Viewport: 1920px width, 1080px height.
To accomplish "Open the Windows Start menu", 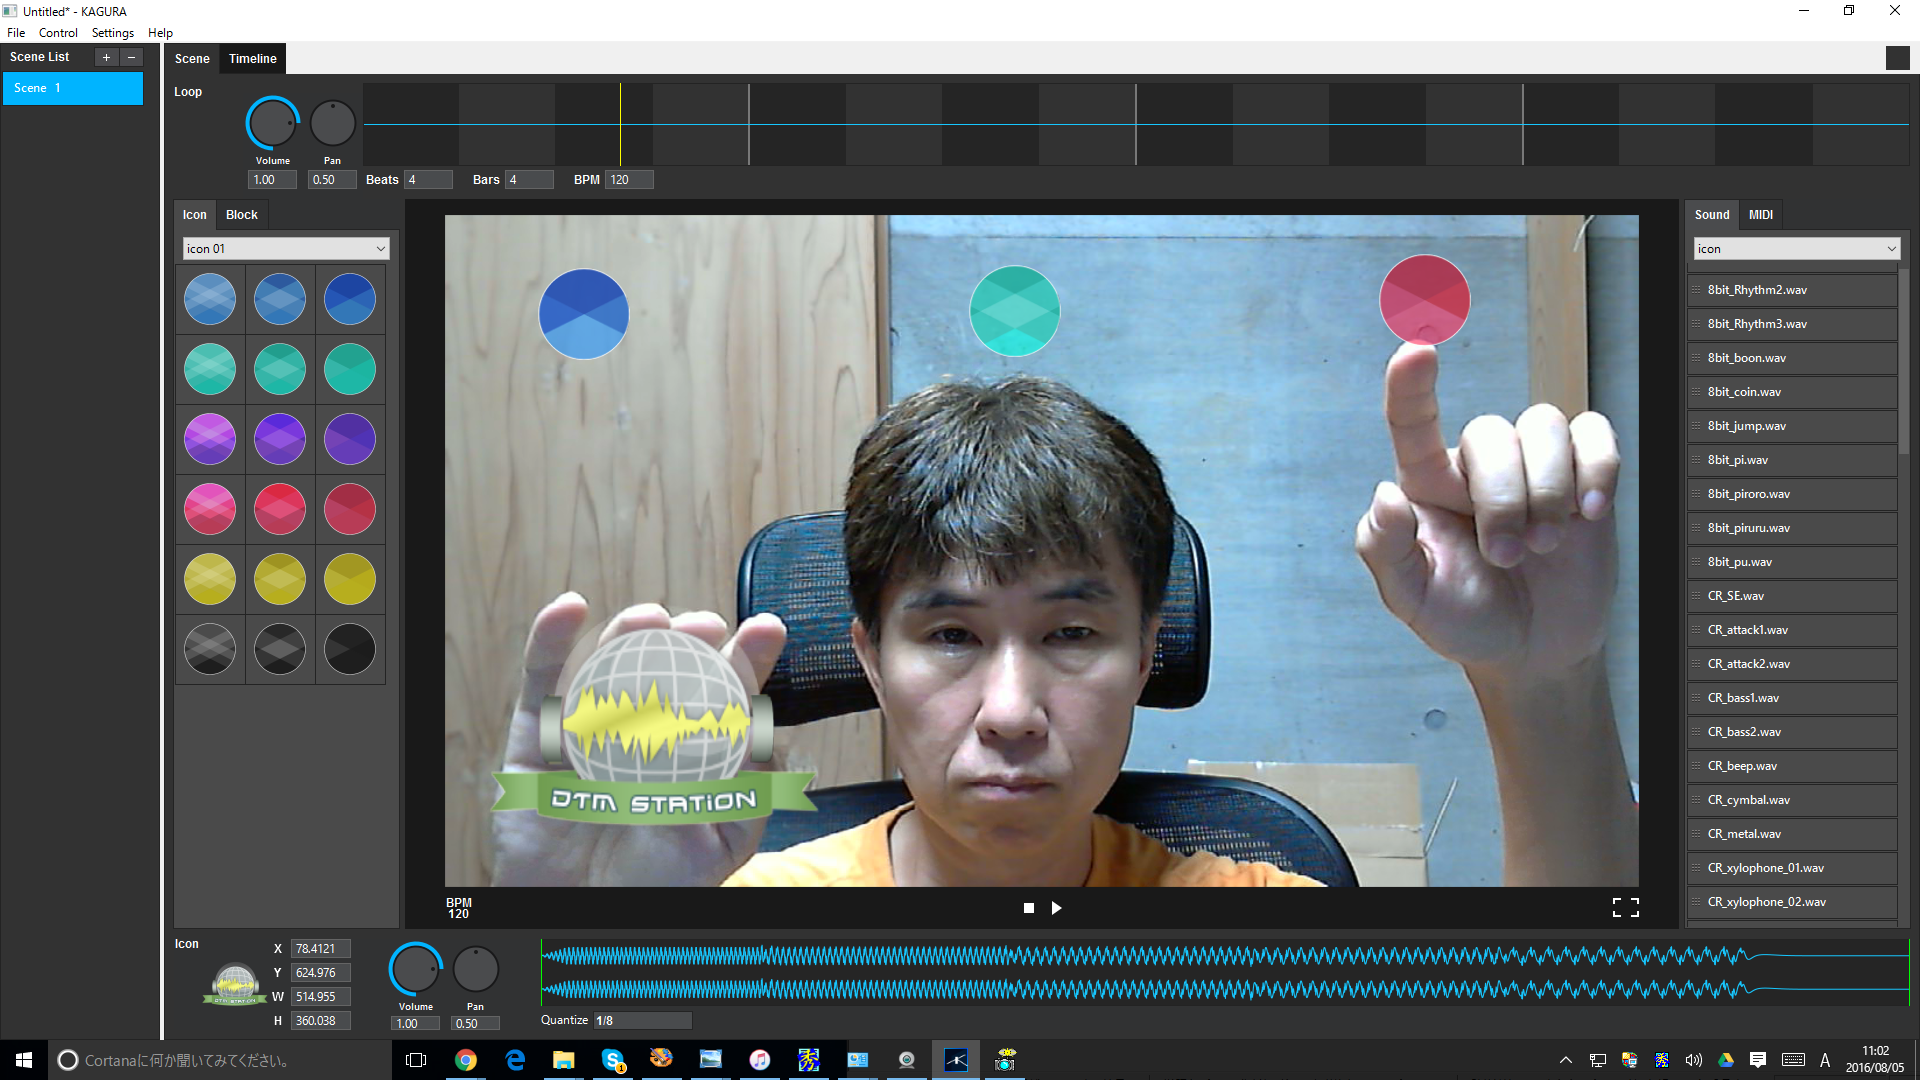I will (x=24, y=1060).
